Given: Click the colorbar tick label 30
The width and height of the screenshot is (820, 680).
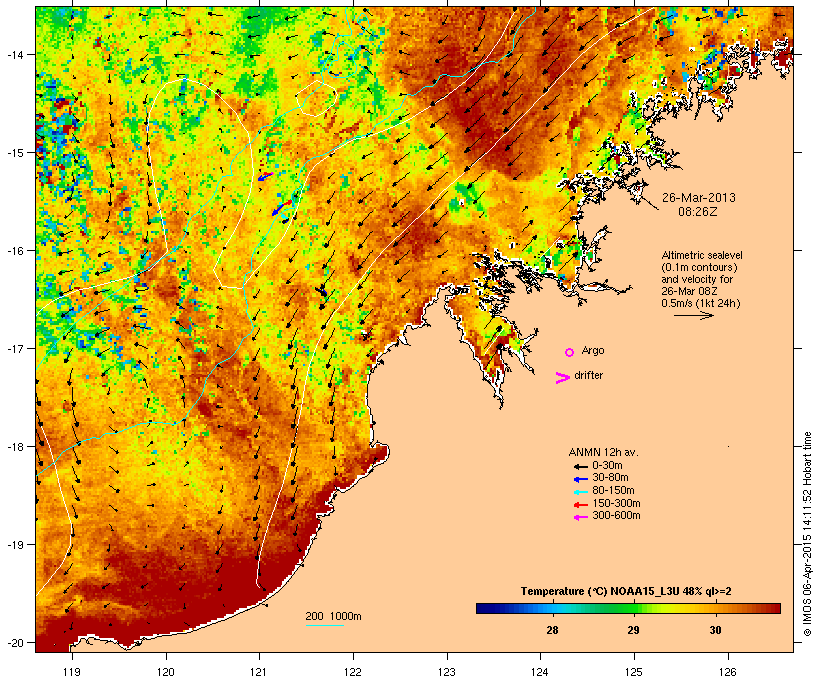Looking at the screenshot, I should pyautogui.click(x=715, y=630).
